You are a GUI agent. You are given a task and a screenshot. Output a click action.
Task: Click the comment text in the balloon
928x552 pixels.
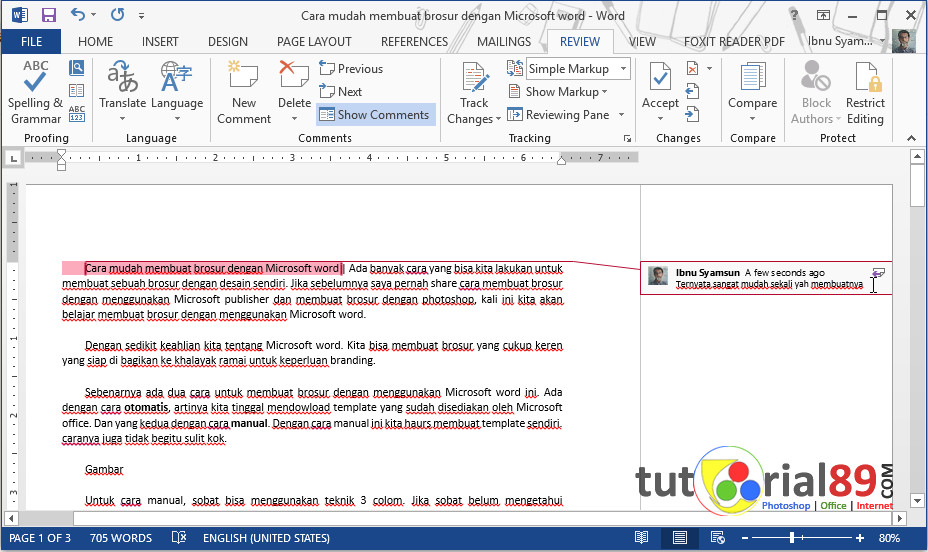(x=769, y=285)
